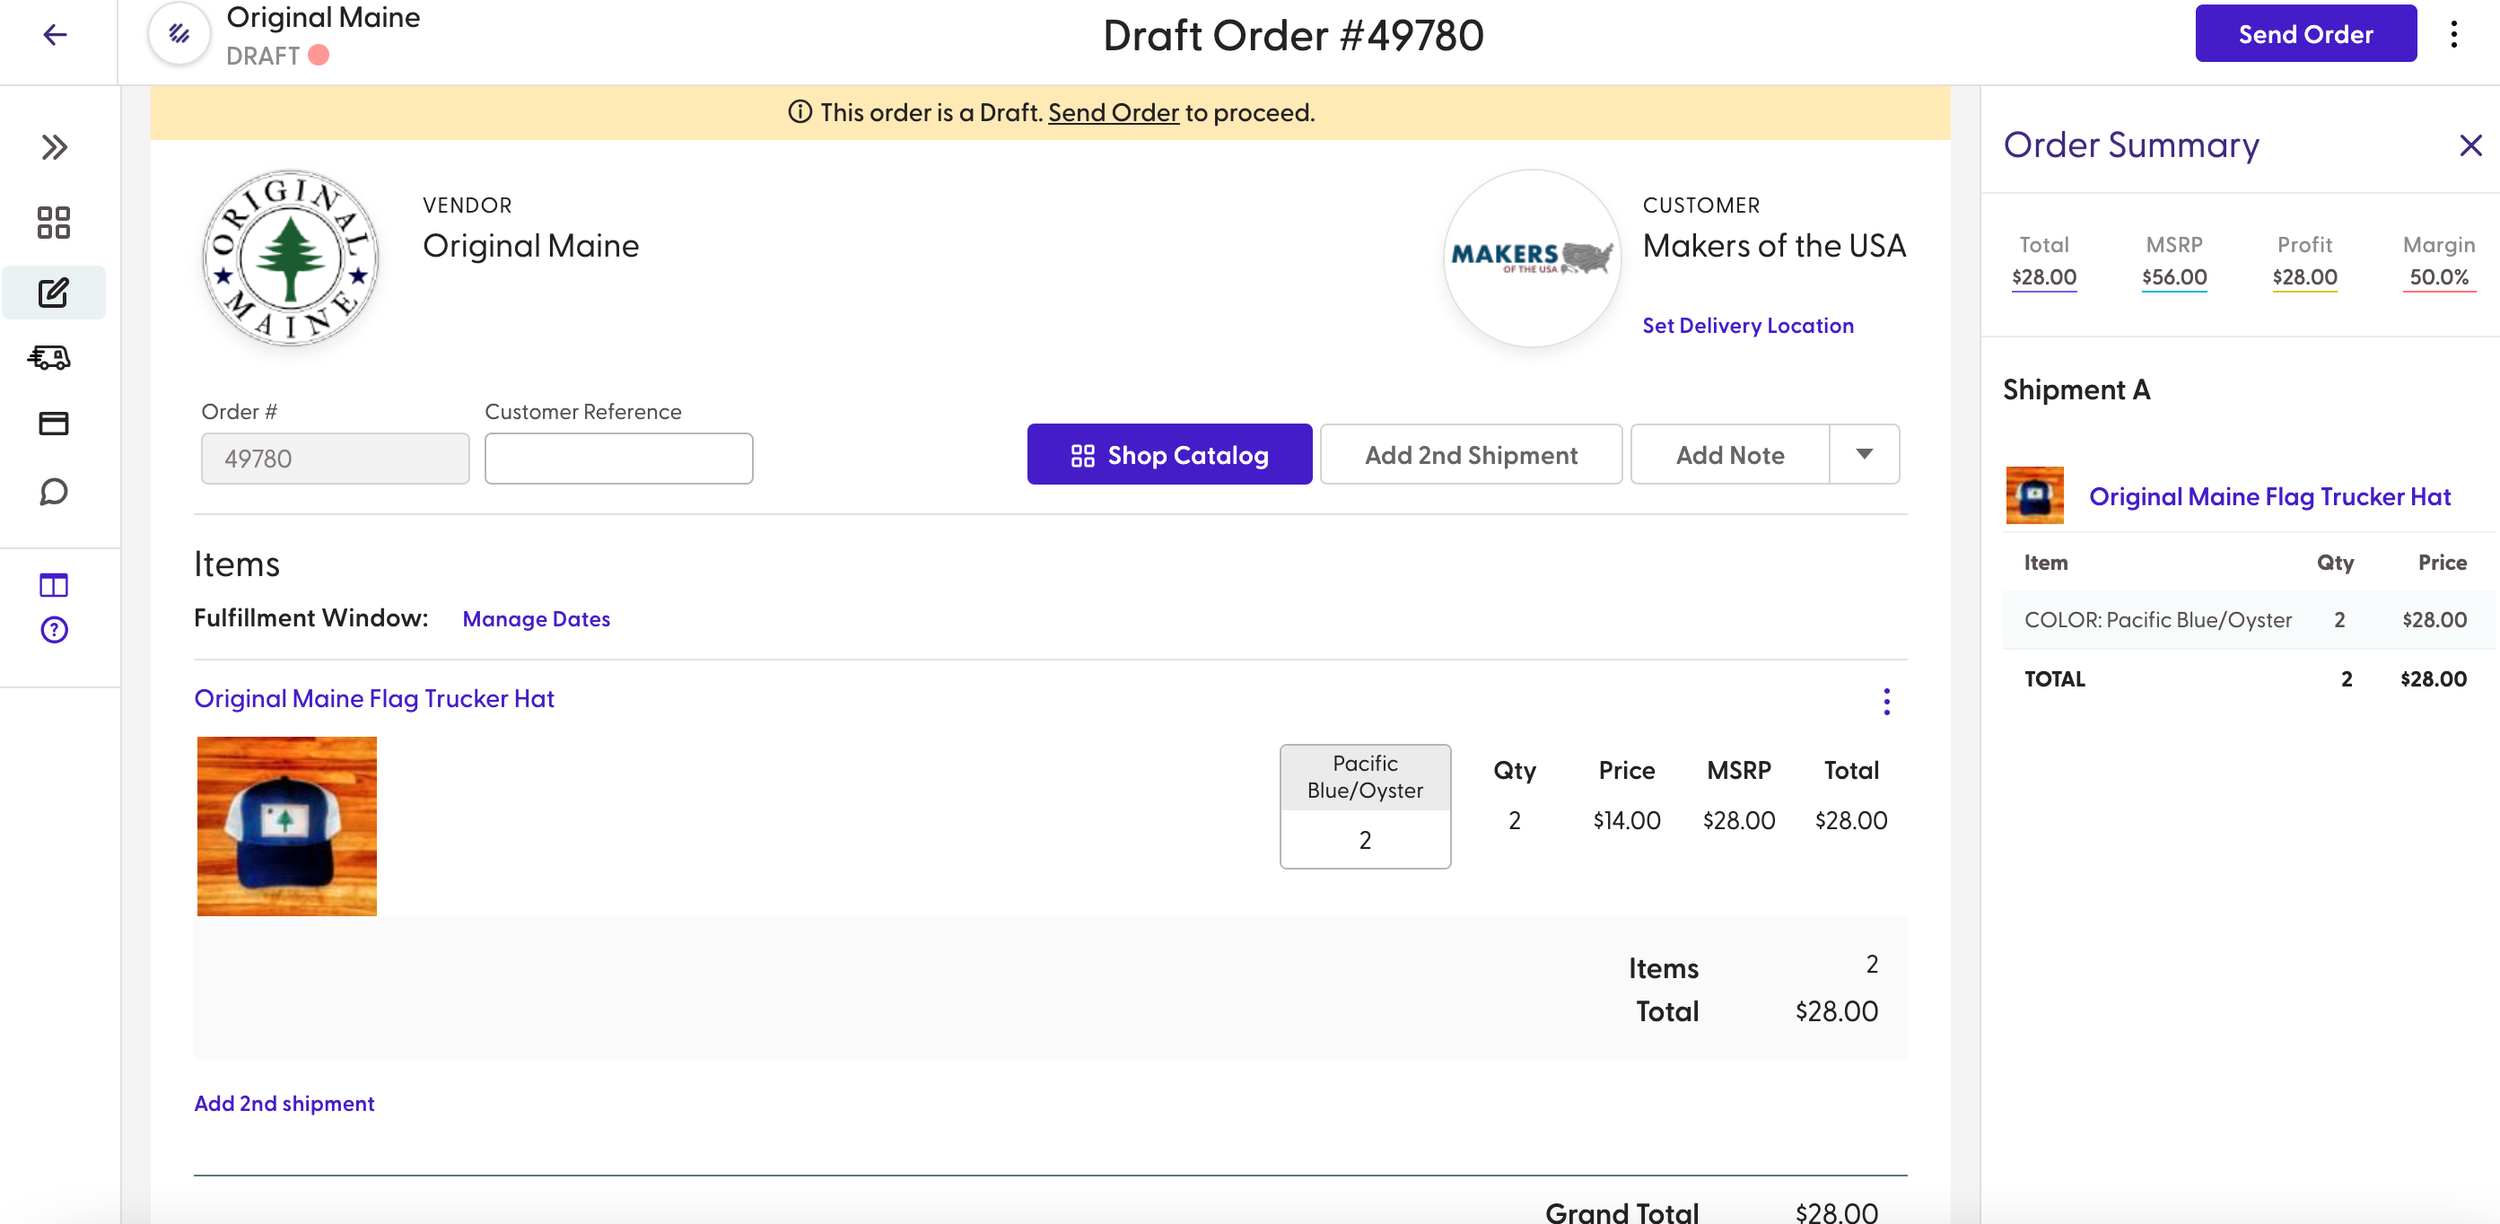Open the dashboard grid icon
This screenshot has height=1224, width=2500.
(x=54, y=222)
